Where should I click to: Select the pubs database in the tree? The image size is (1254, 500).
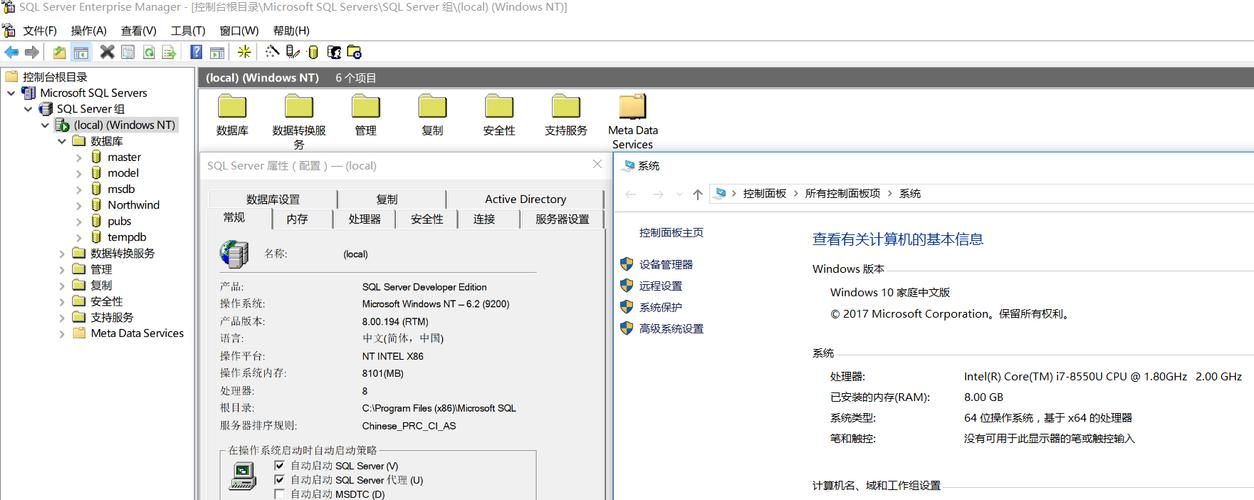click(120, 221)
